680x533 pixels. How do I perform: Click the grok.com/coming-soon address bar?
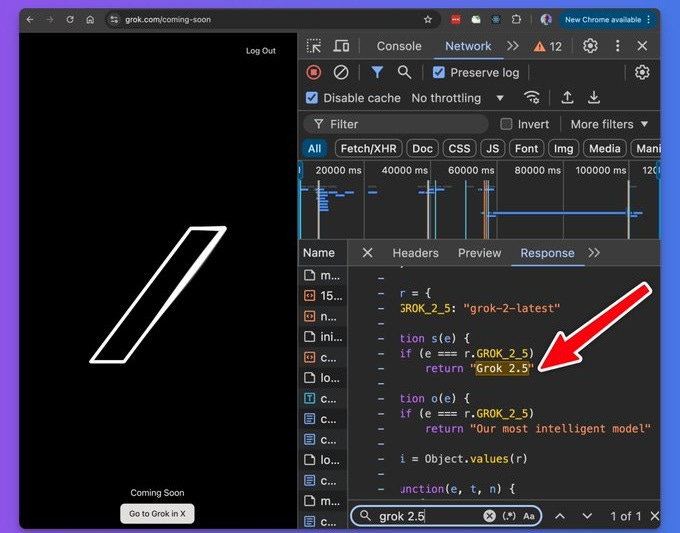(x=273, y=20)
